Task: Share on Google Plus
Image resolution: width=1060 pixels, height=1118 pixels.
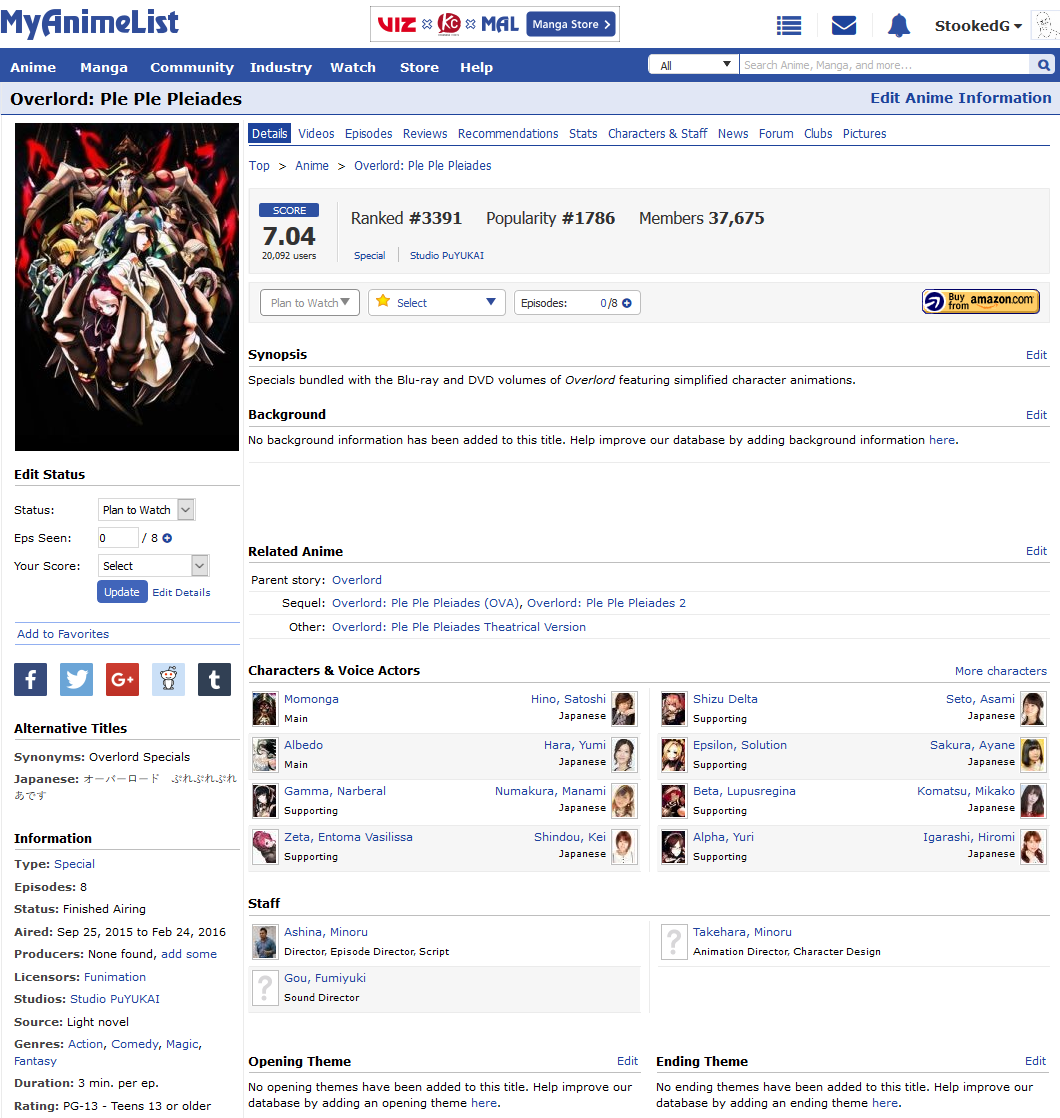Action: pos(122,679)
